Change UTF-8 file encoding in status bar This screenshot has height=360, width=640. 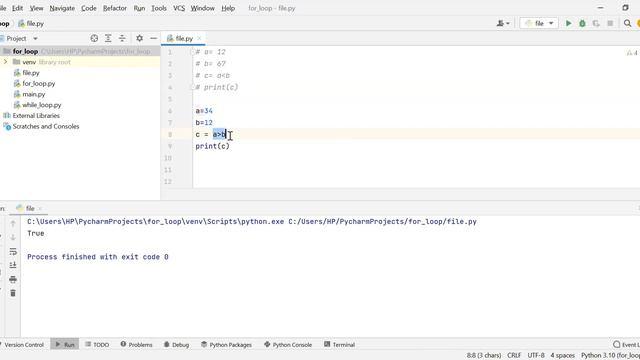coord(536,355)
